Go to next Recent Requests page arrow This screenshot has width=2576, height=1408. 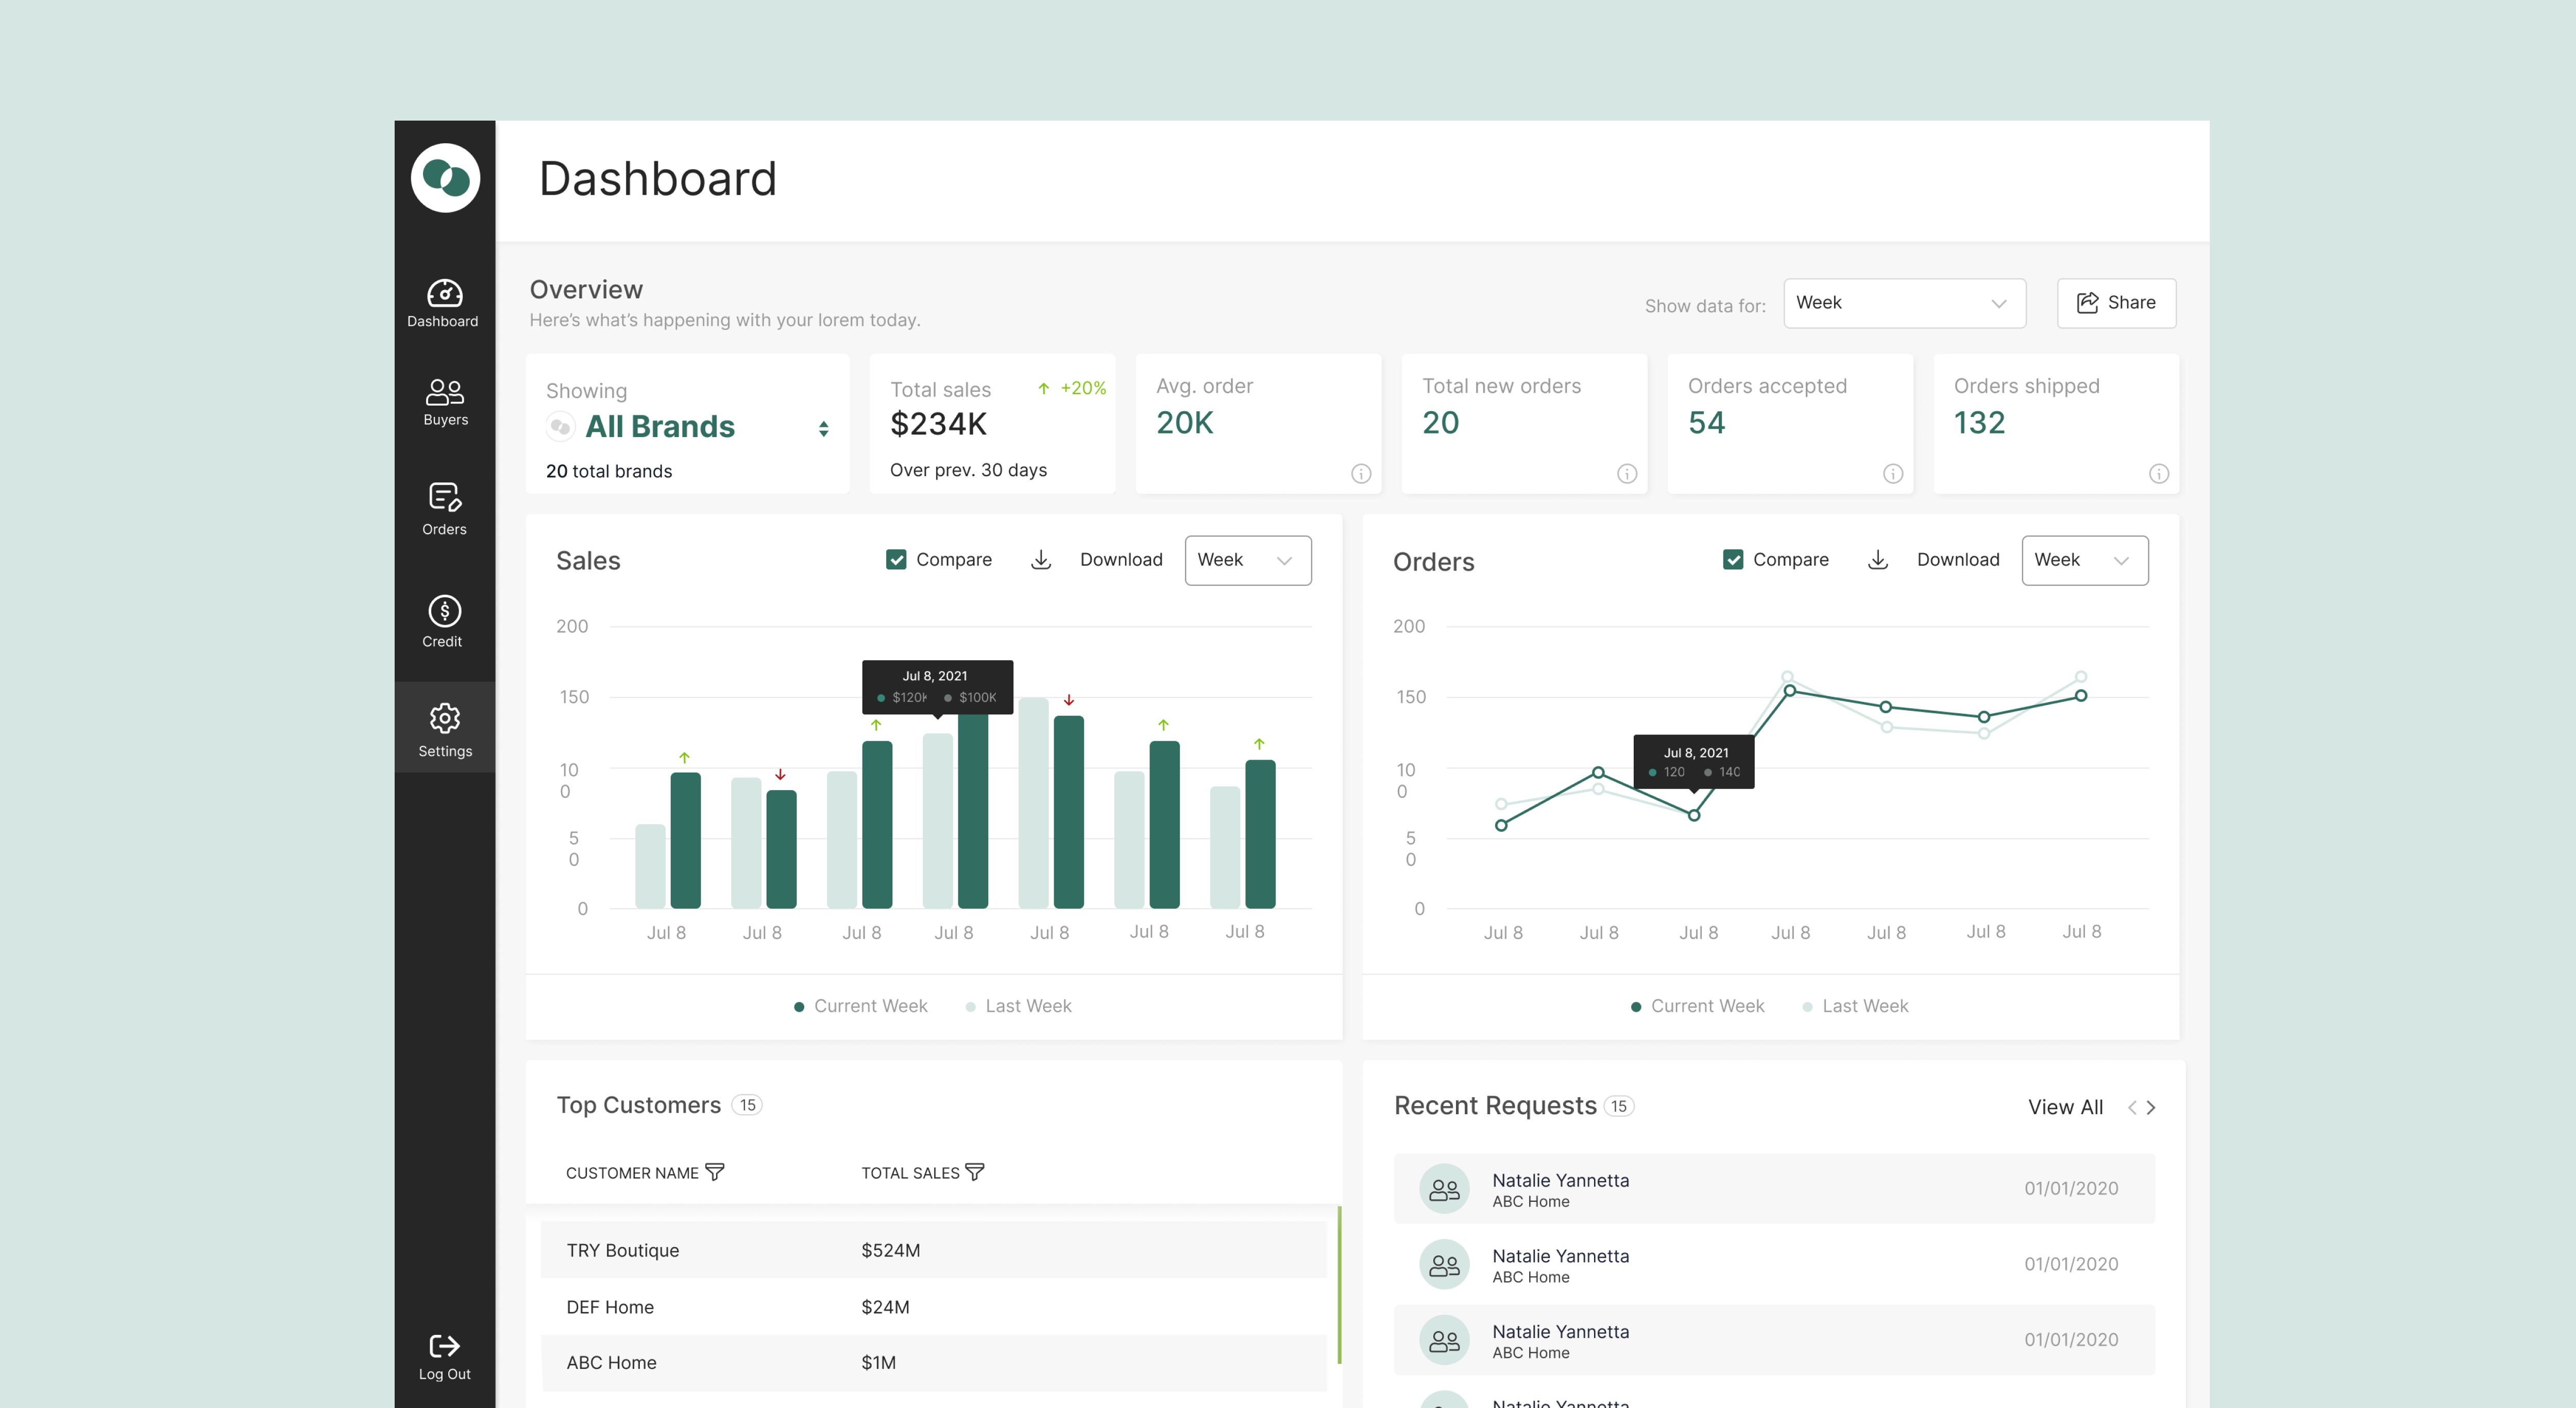point(2151,1107)
